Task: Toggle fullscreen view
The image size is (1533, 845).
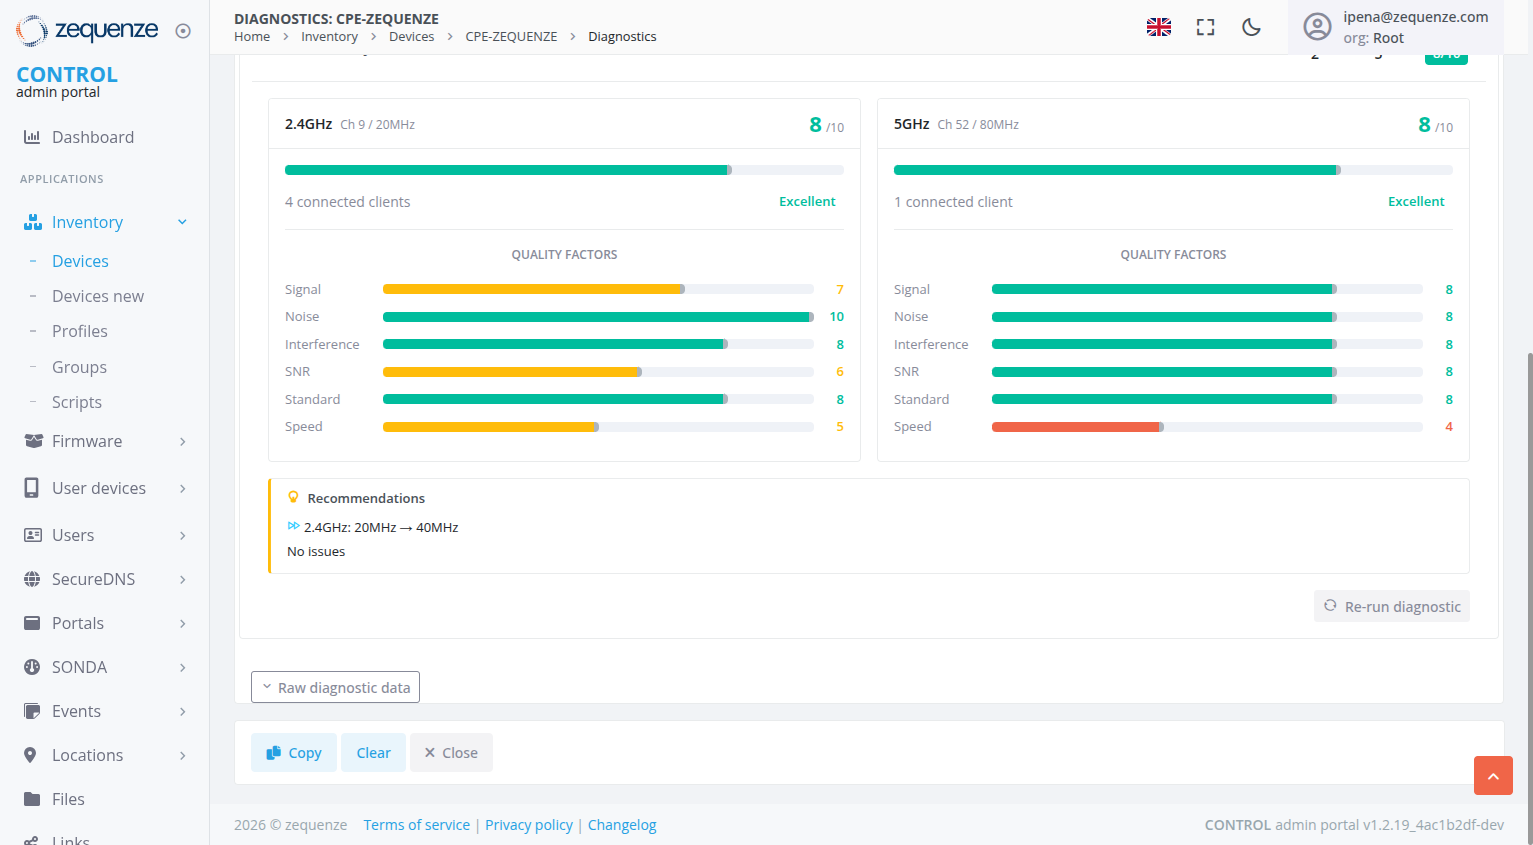Action: point(1205,28)
